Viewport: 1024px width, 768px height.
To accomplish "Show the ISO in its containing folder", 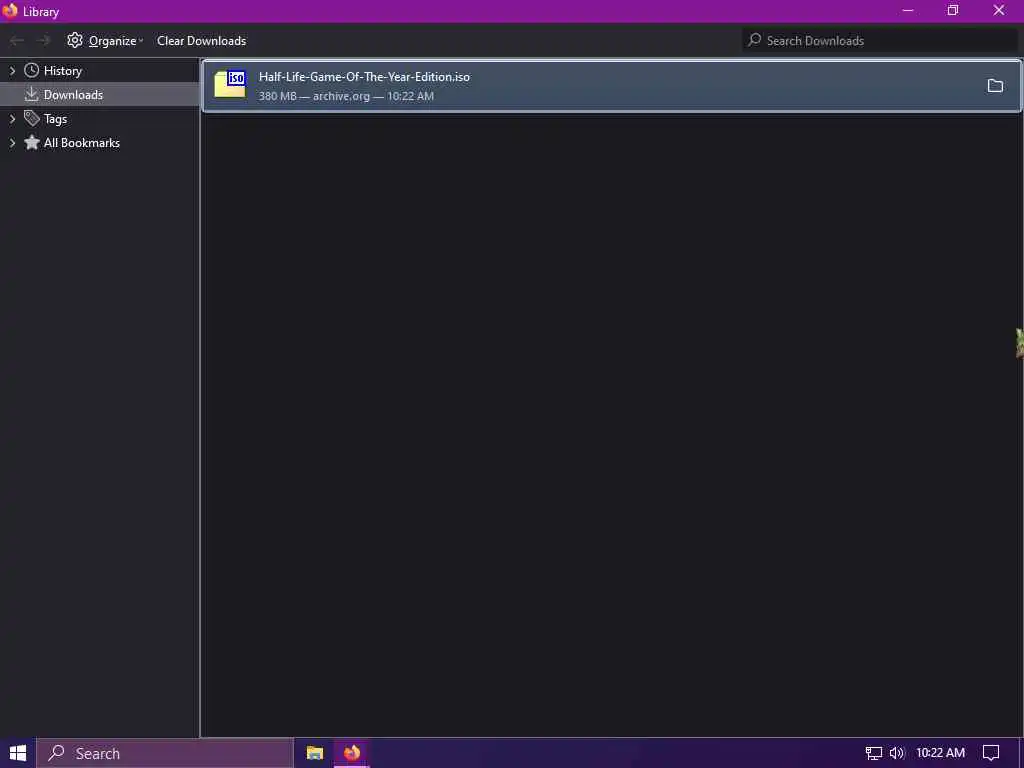I will pyautogui.click(x=995, y=86).
